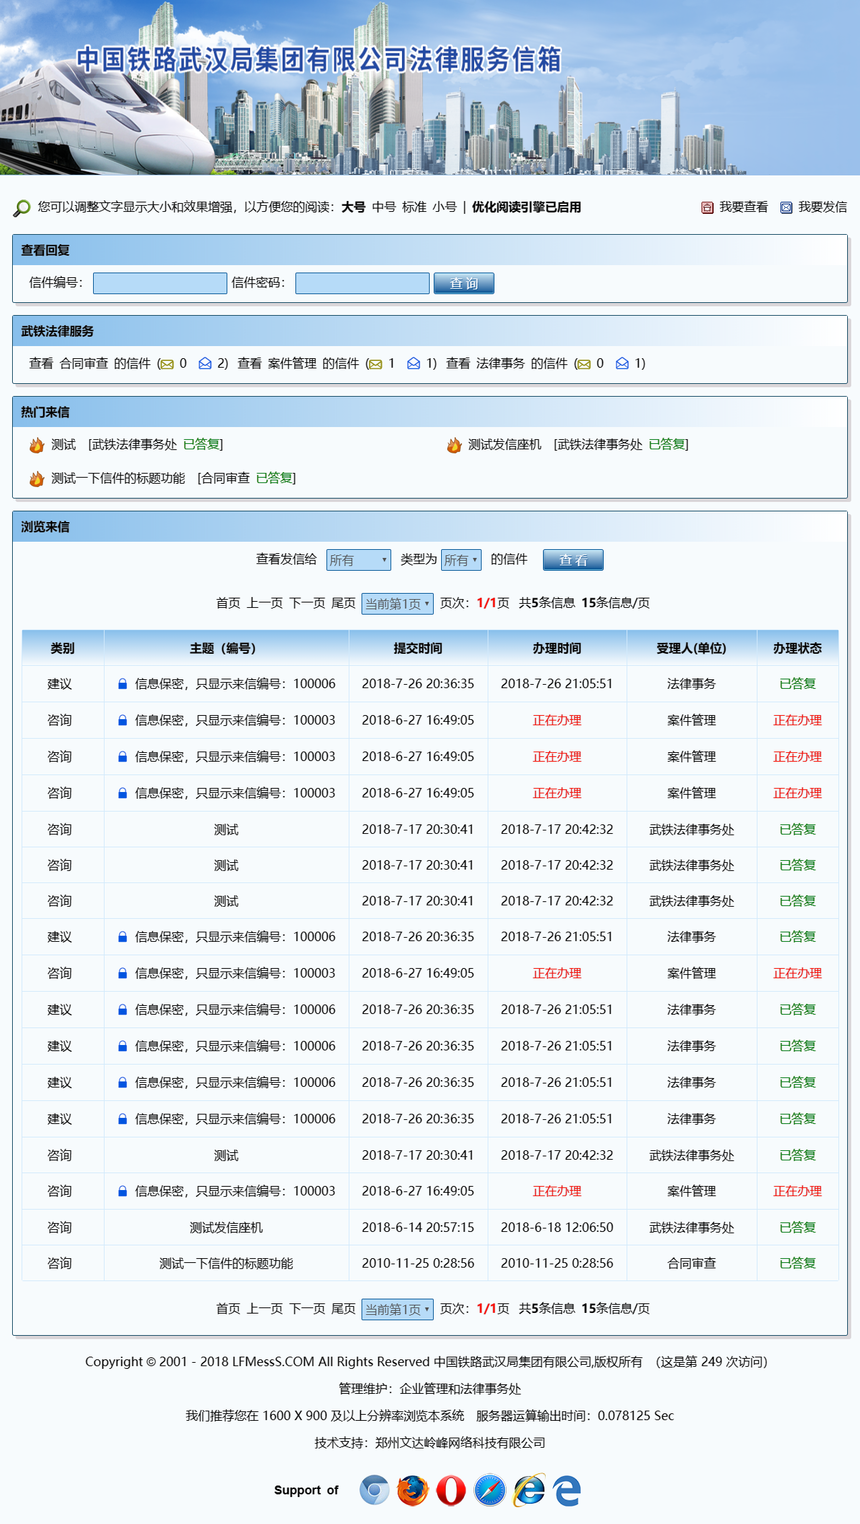Click the Internet Explorer icon

click(529, 1490)
